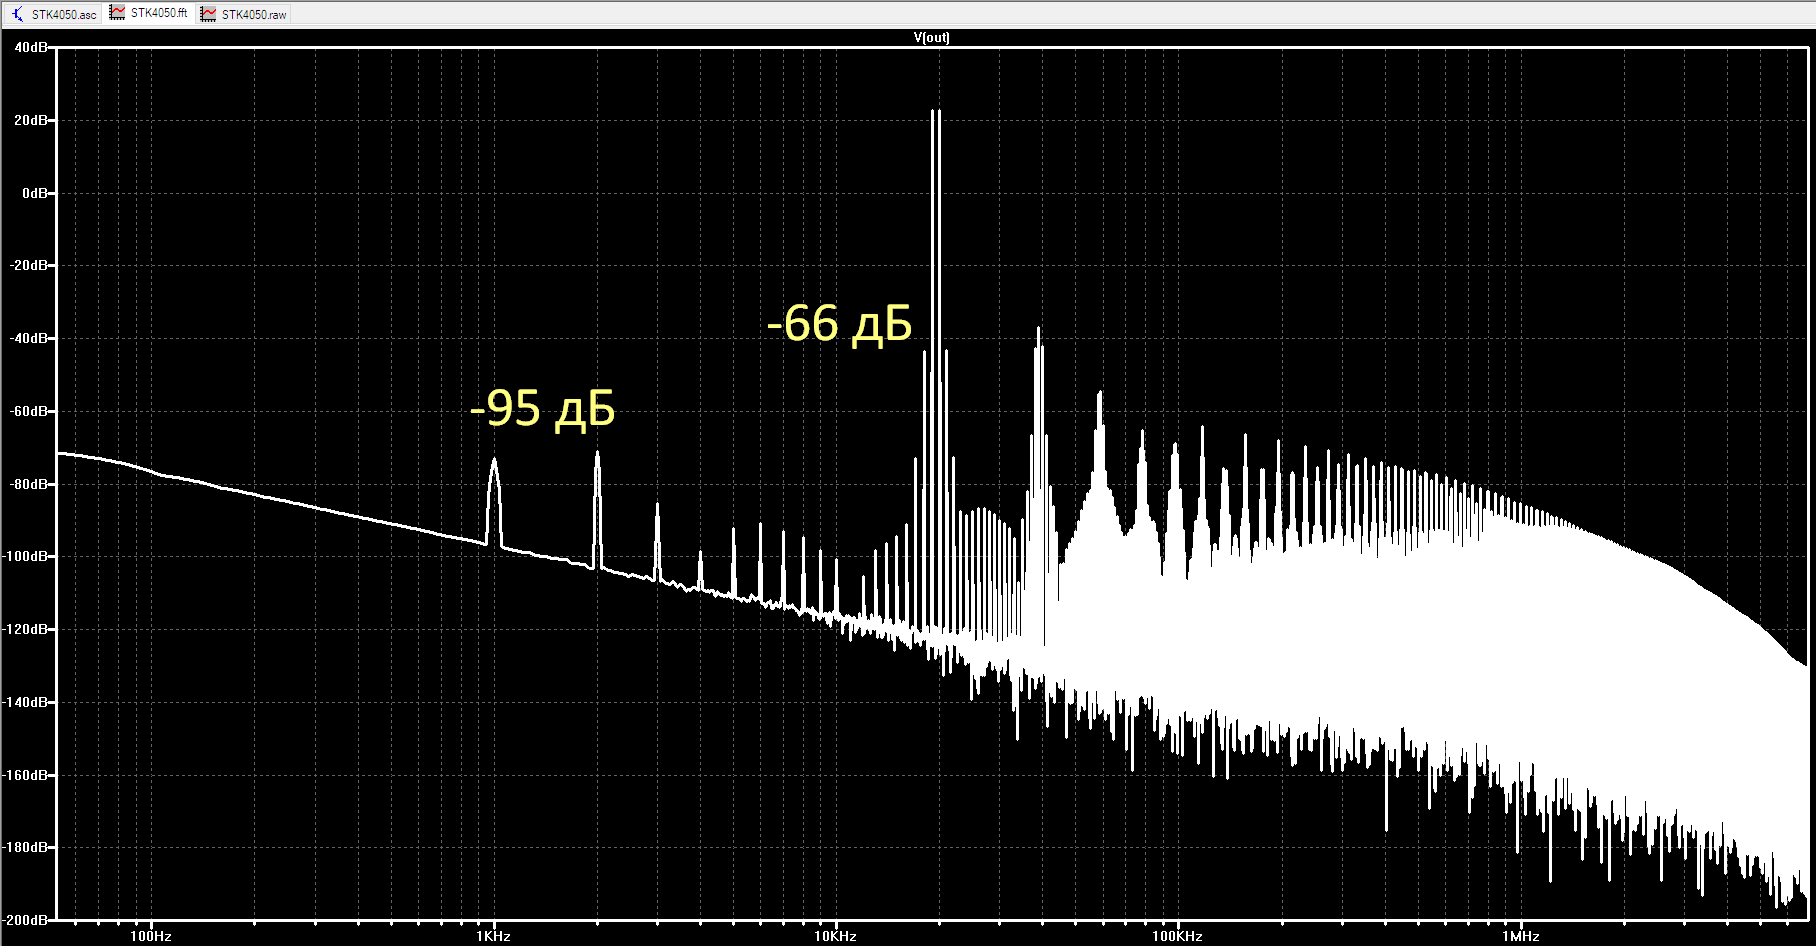Click the 40dB label on the vertical axis

30,47
